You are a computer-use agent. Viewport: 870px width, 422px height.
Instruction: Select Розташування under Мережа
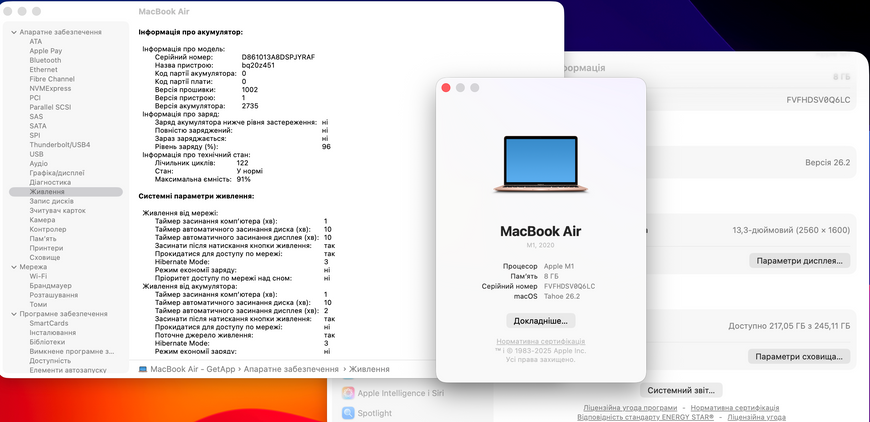point(53,295)
